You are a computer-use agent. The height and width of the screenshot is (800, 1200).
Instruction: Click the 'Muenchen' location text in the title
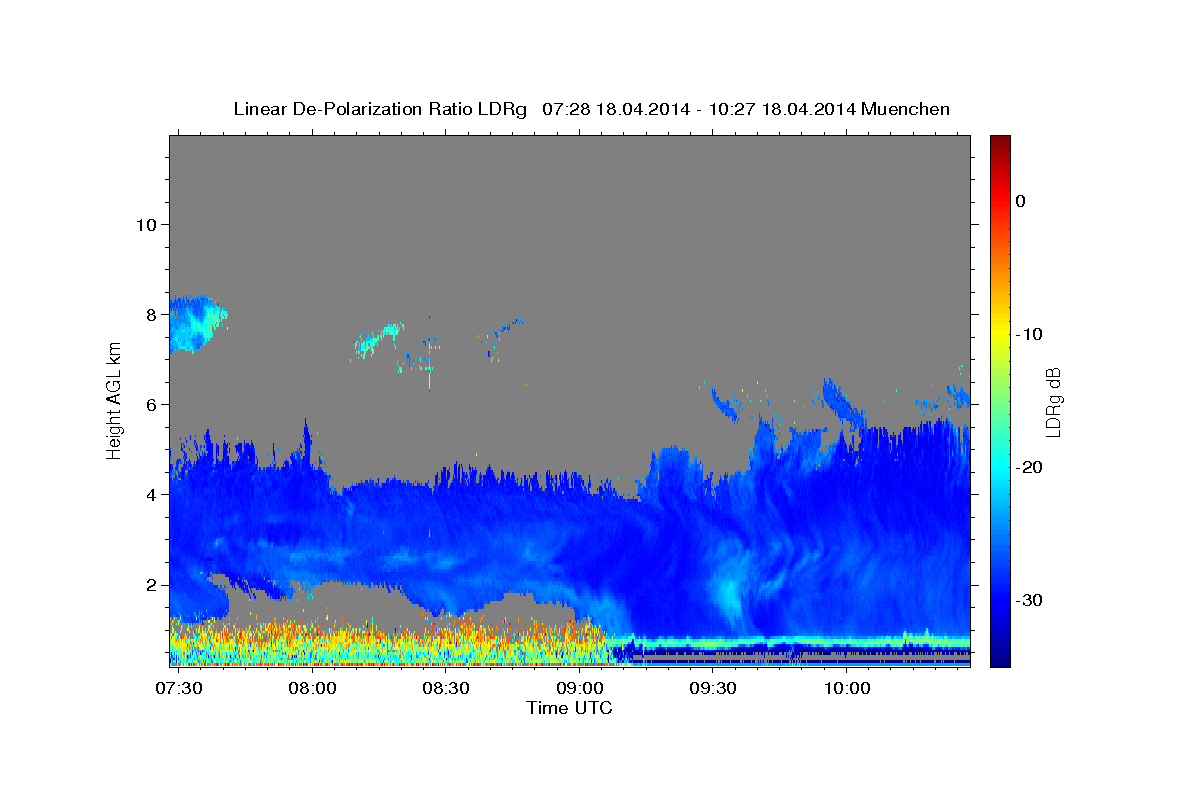pyautogui.click(x=906, y=109)
